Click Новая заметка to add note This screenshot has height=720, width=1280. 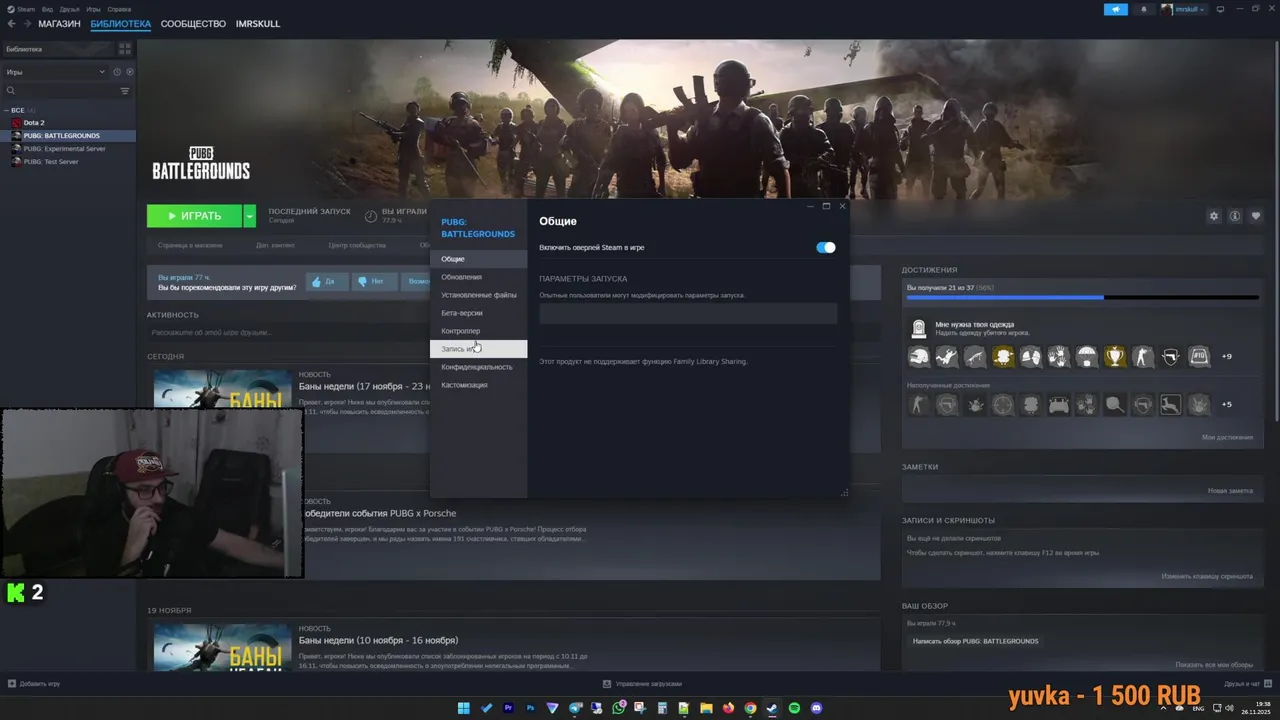pyautogui.click(x=1230, y=491)
